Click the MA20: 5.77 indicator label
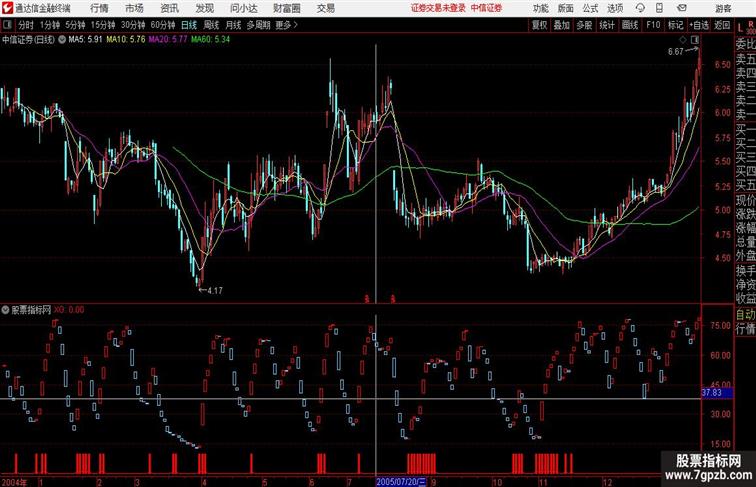Image resolution: width=756 pixels, height=487 pixels. click(x=168, y=40)
